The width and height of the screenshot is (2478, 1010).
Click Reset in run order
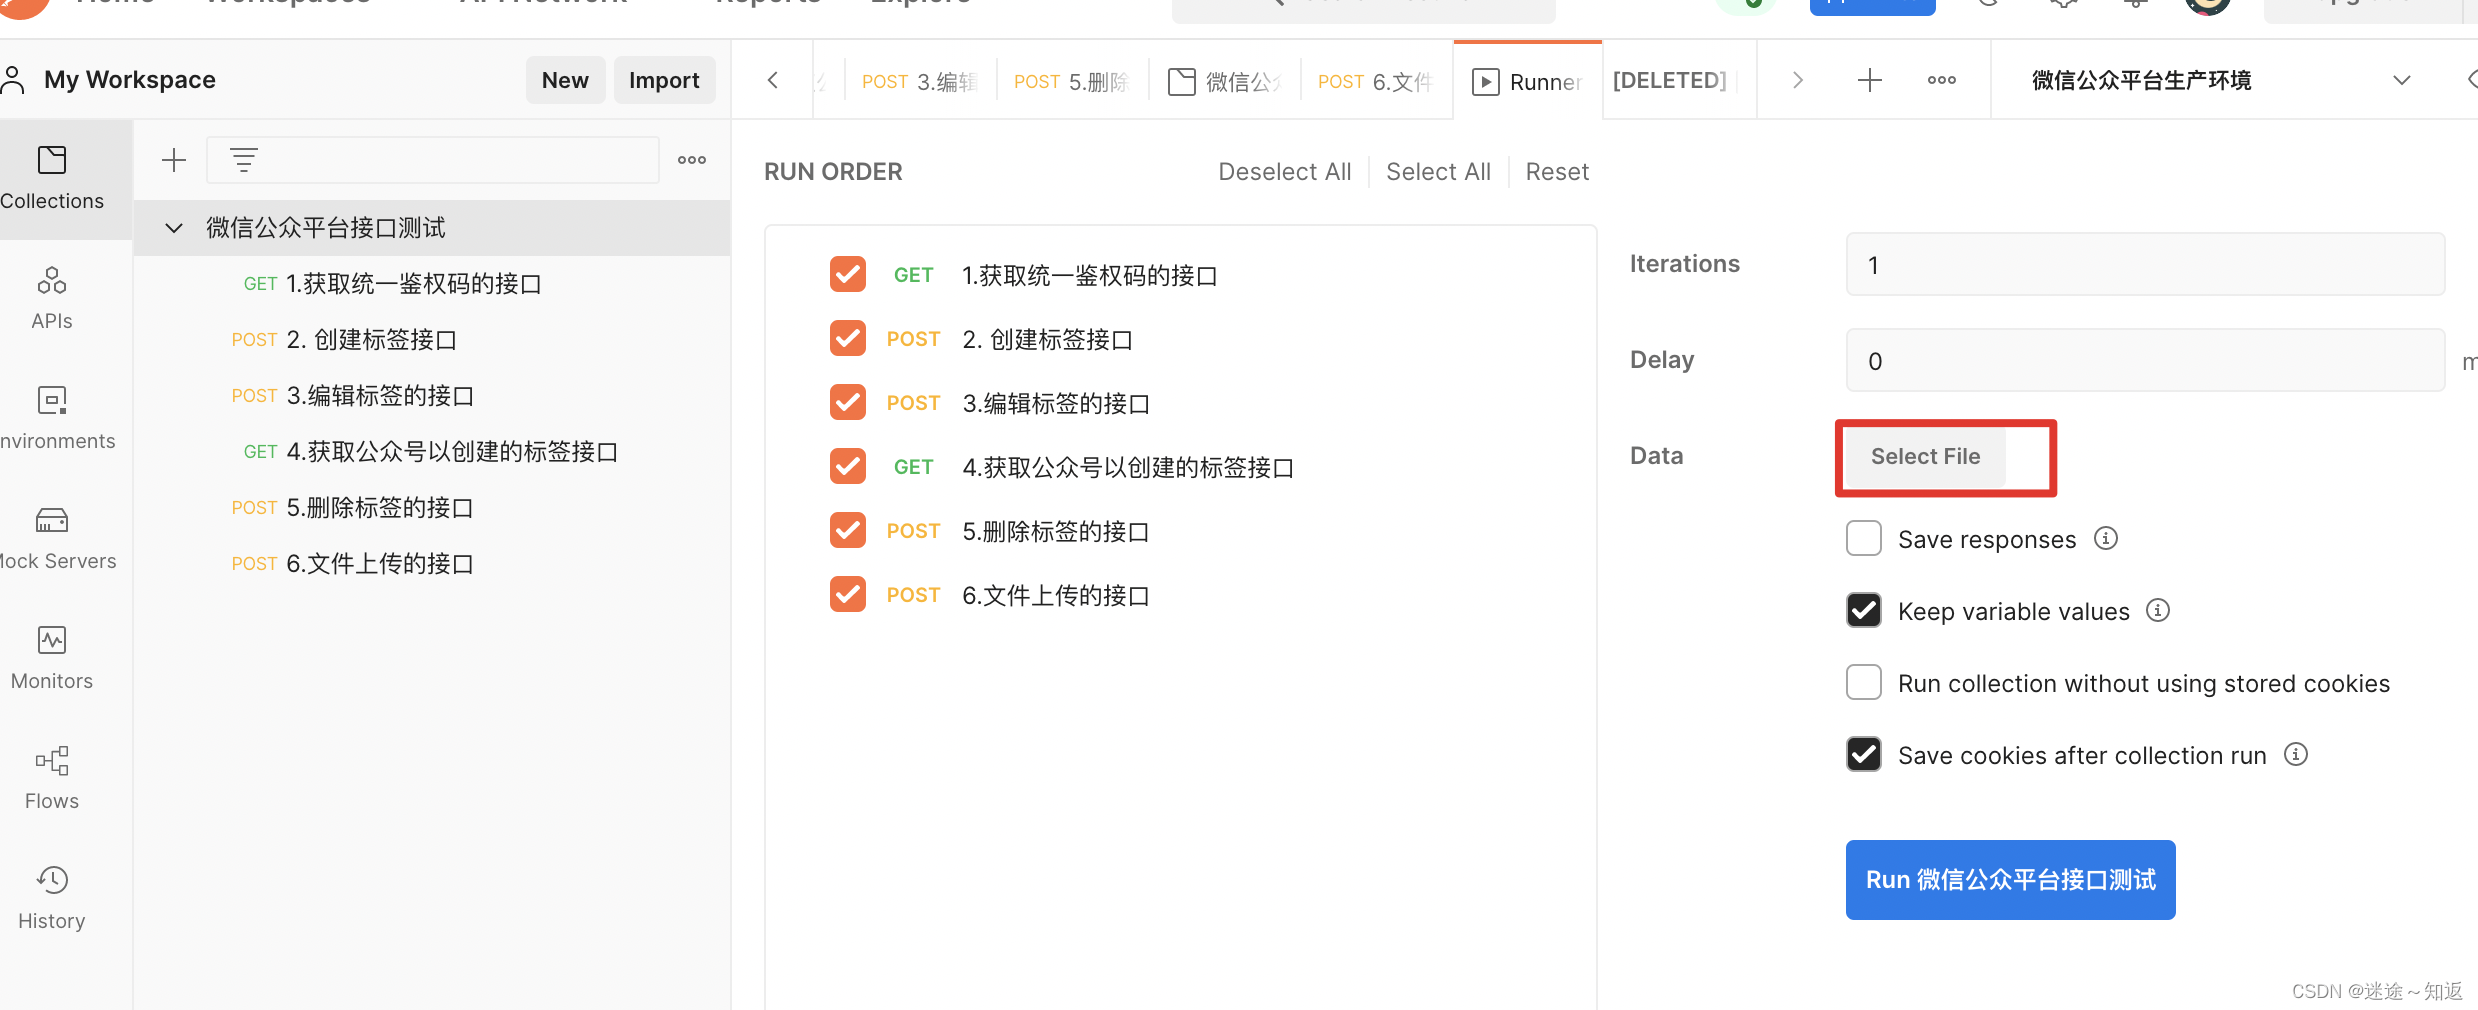[1557, 172]
